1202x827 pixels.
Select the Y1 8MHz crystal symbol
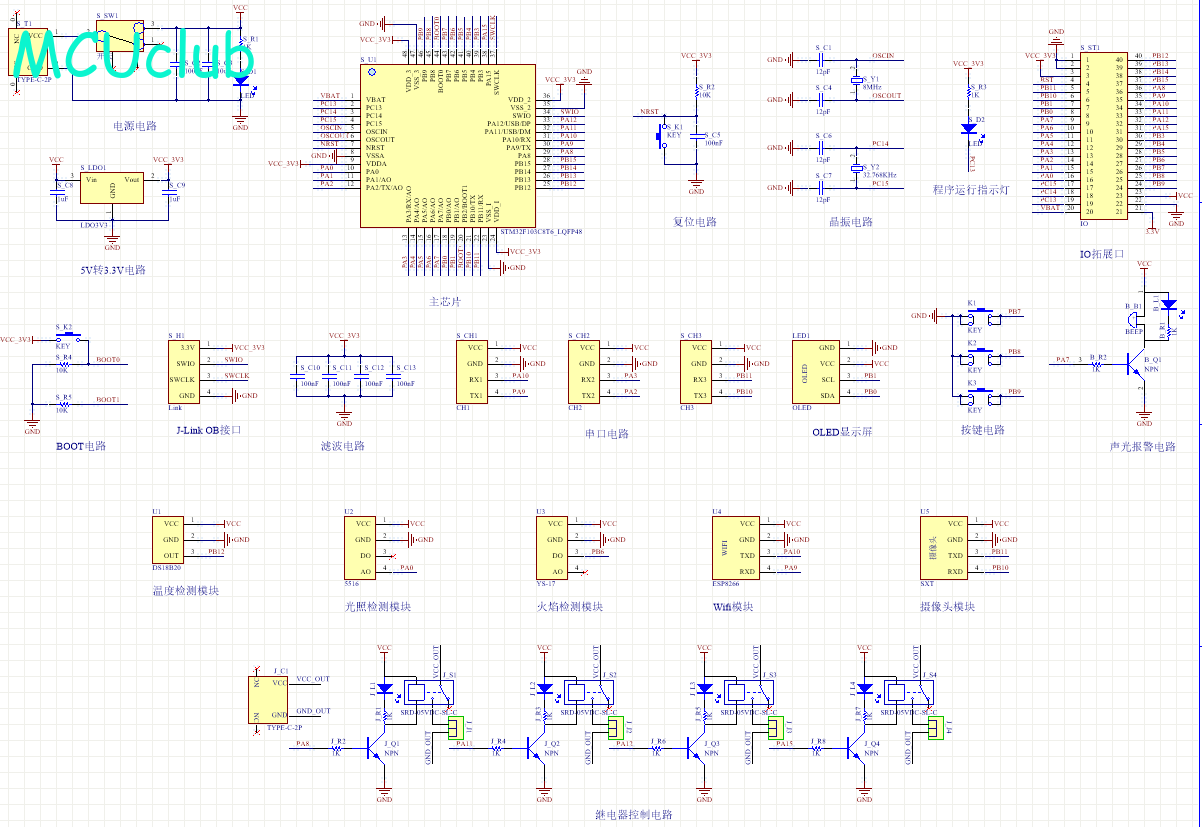coord(857,79)
